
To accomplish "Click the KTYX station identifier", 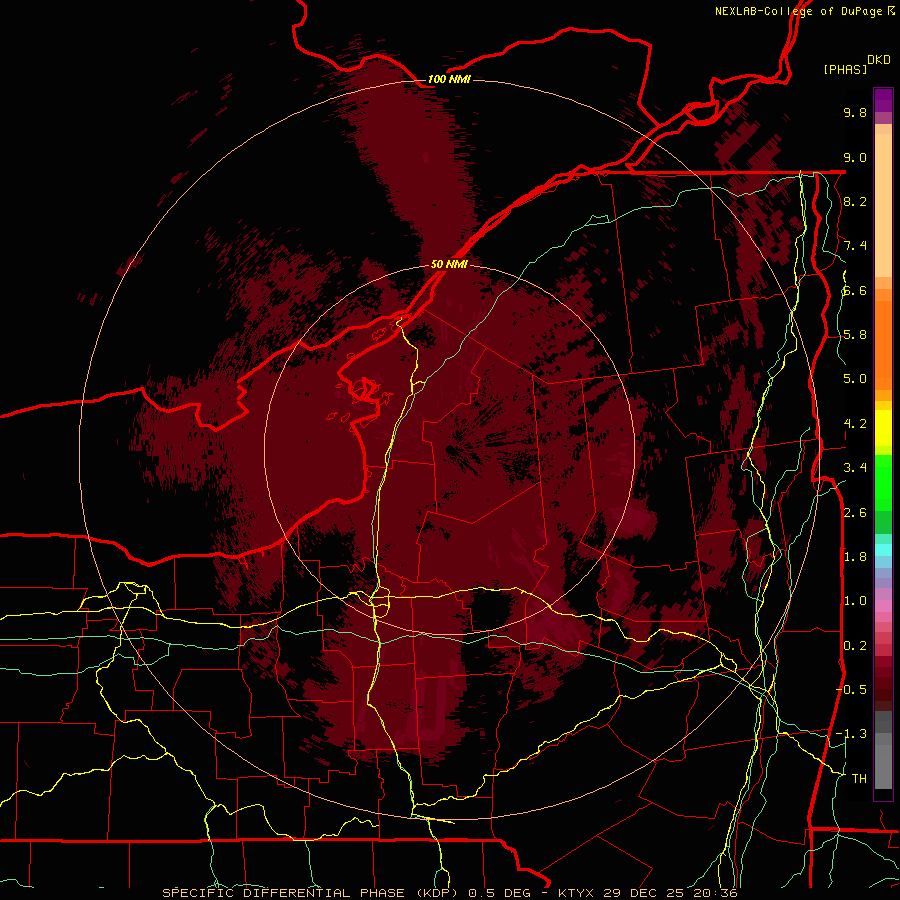I will [577, 893].
